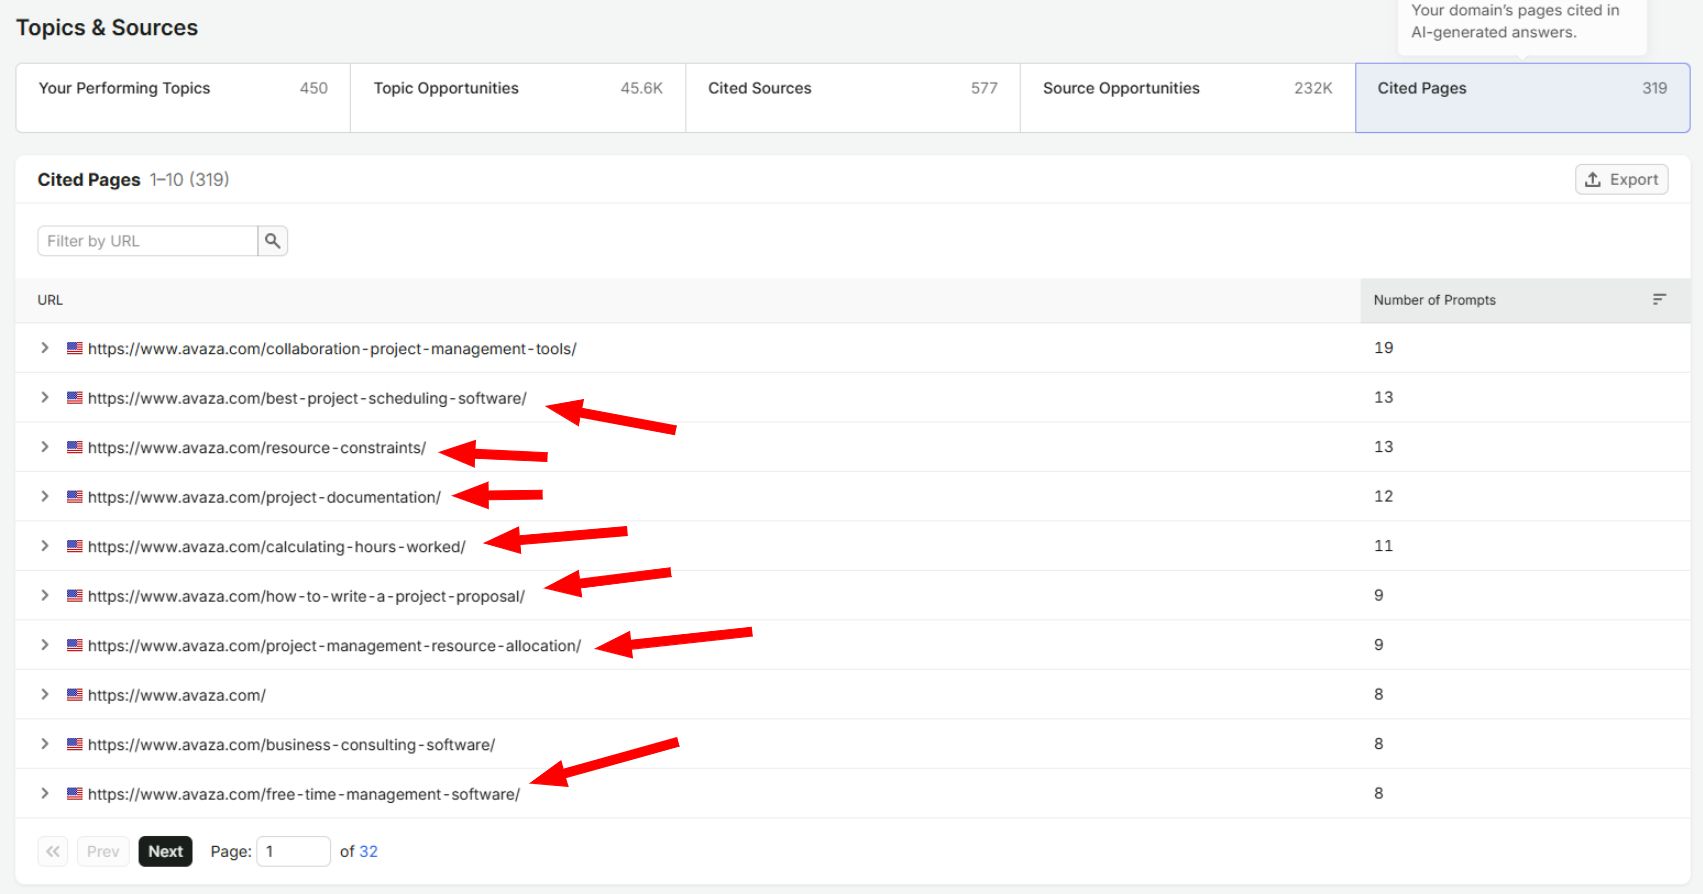Click the URL column header
The height and width of the screenshot is (894, 1703).
point(50,300)
